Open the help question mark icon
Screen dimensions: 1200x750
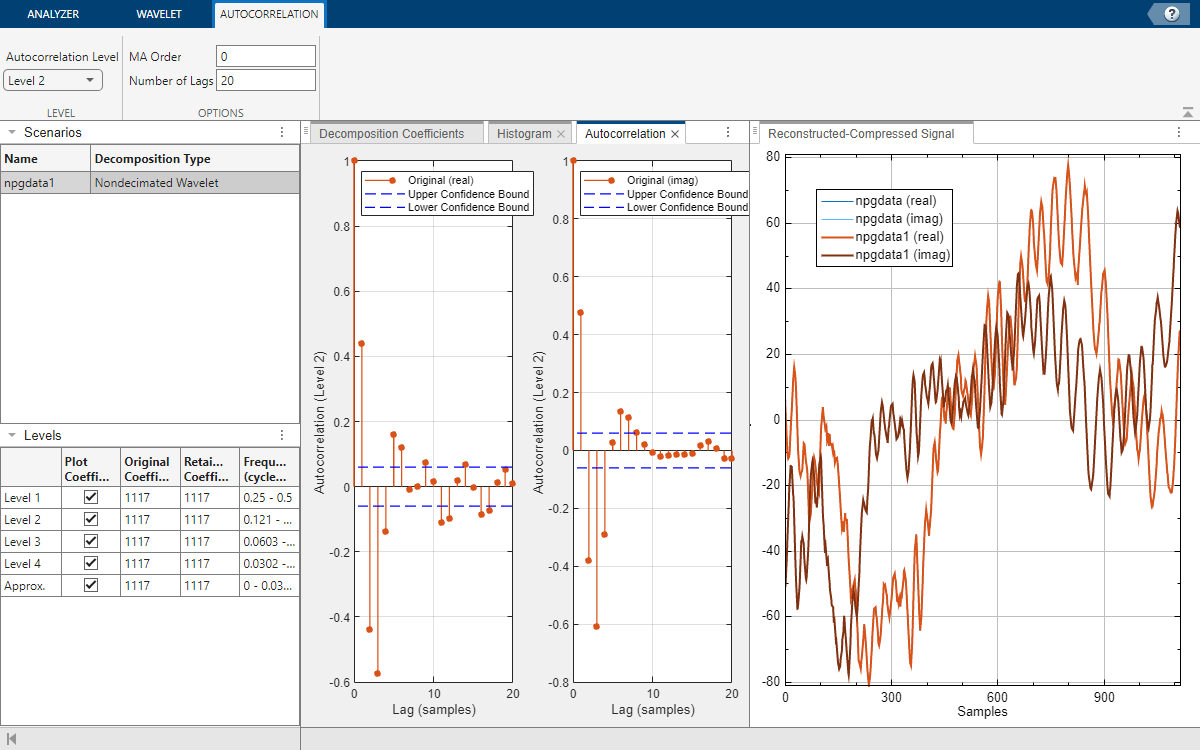(1171, 14)
